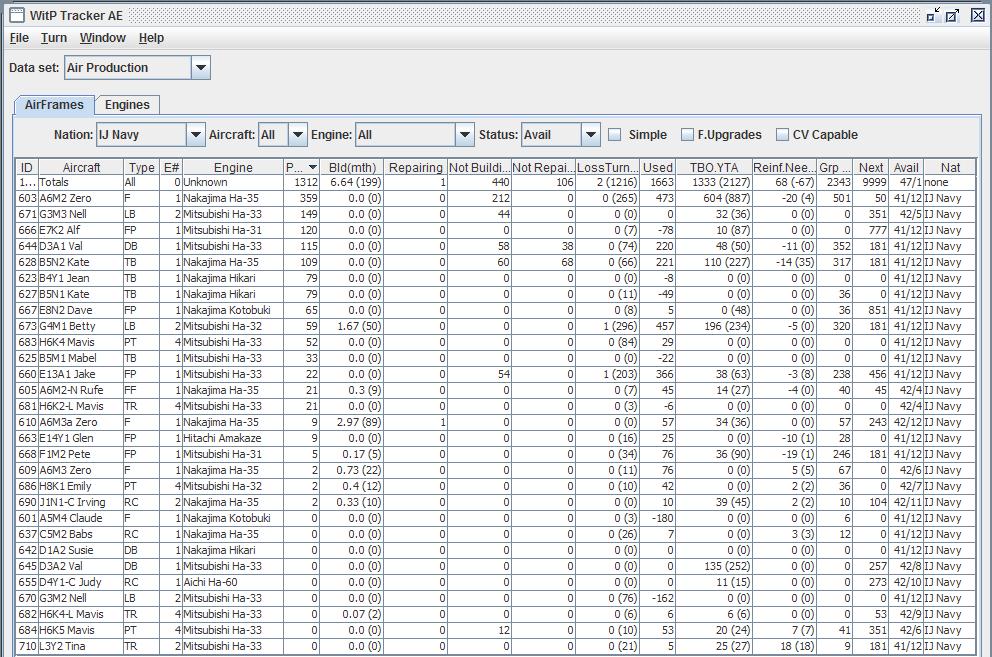Click the B5N2 Kate aircraft cell
This screenshot has width=992, height=657.
coord(81,262)
